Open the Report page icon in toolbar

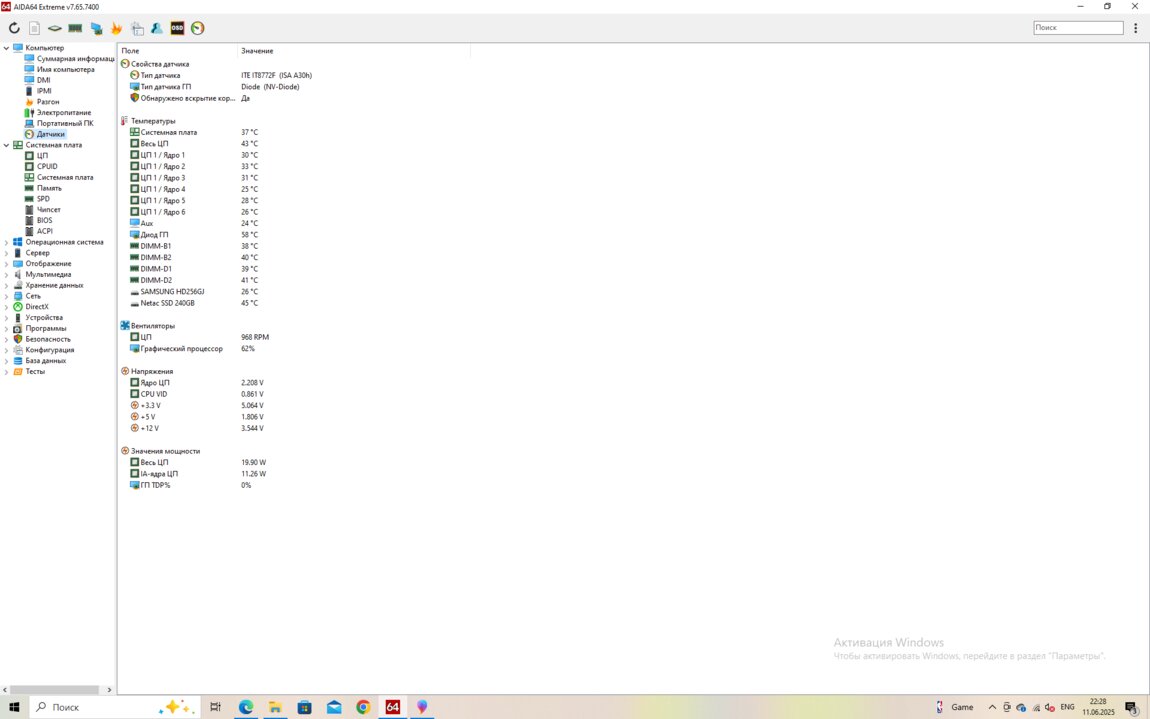click(34, 28)
